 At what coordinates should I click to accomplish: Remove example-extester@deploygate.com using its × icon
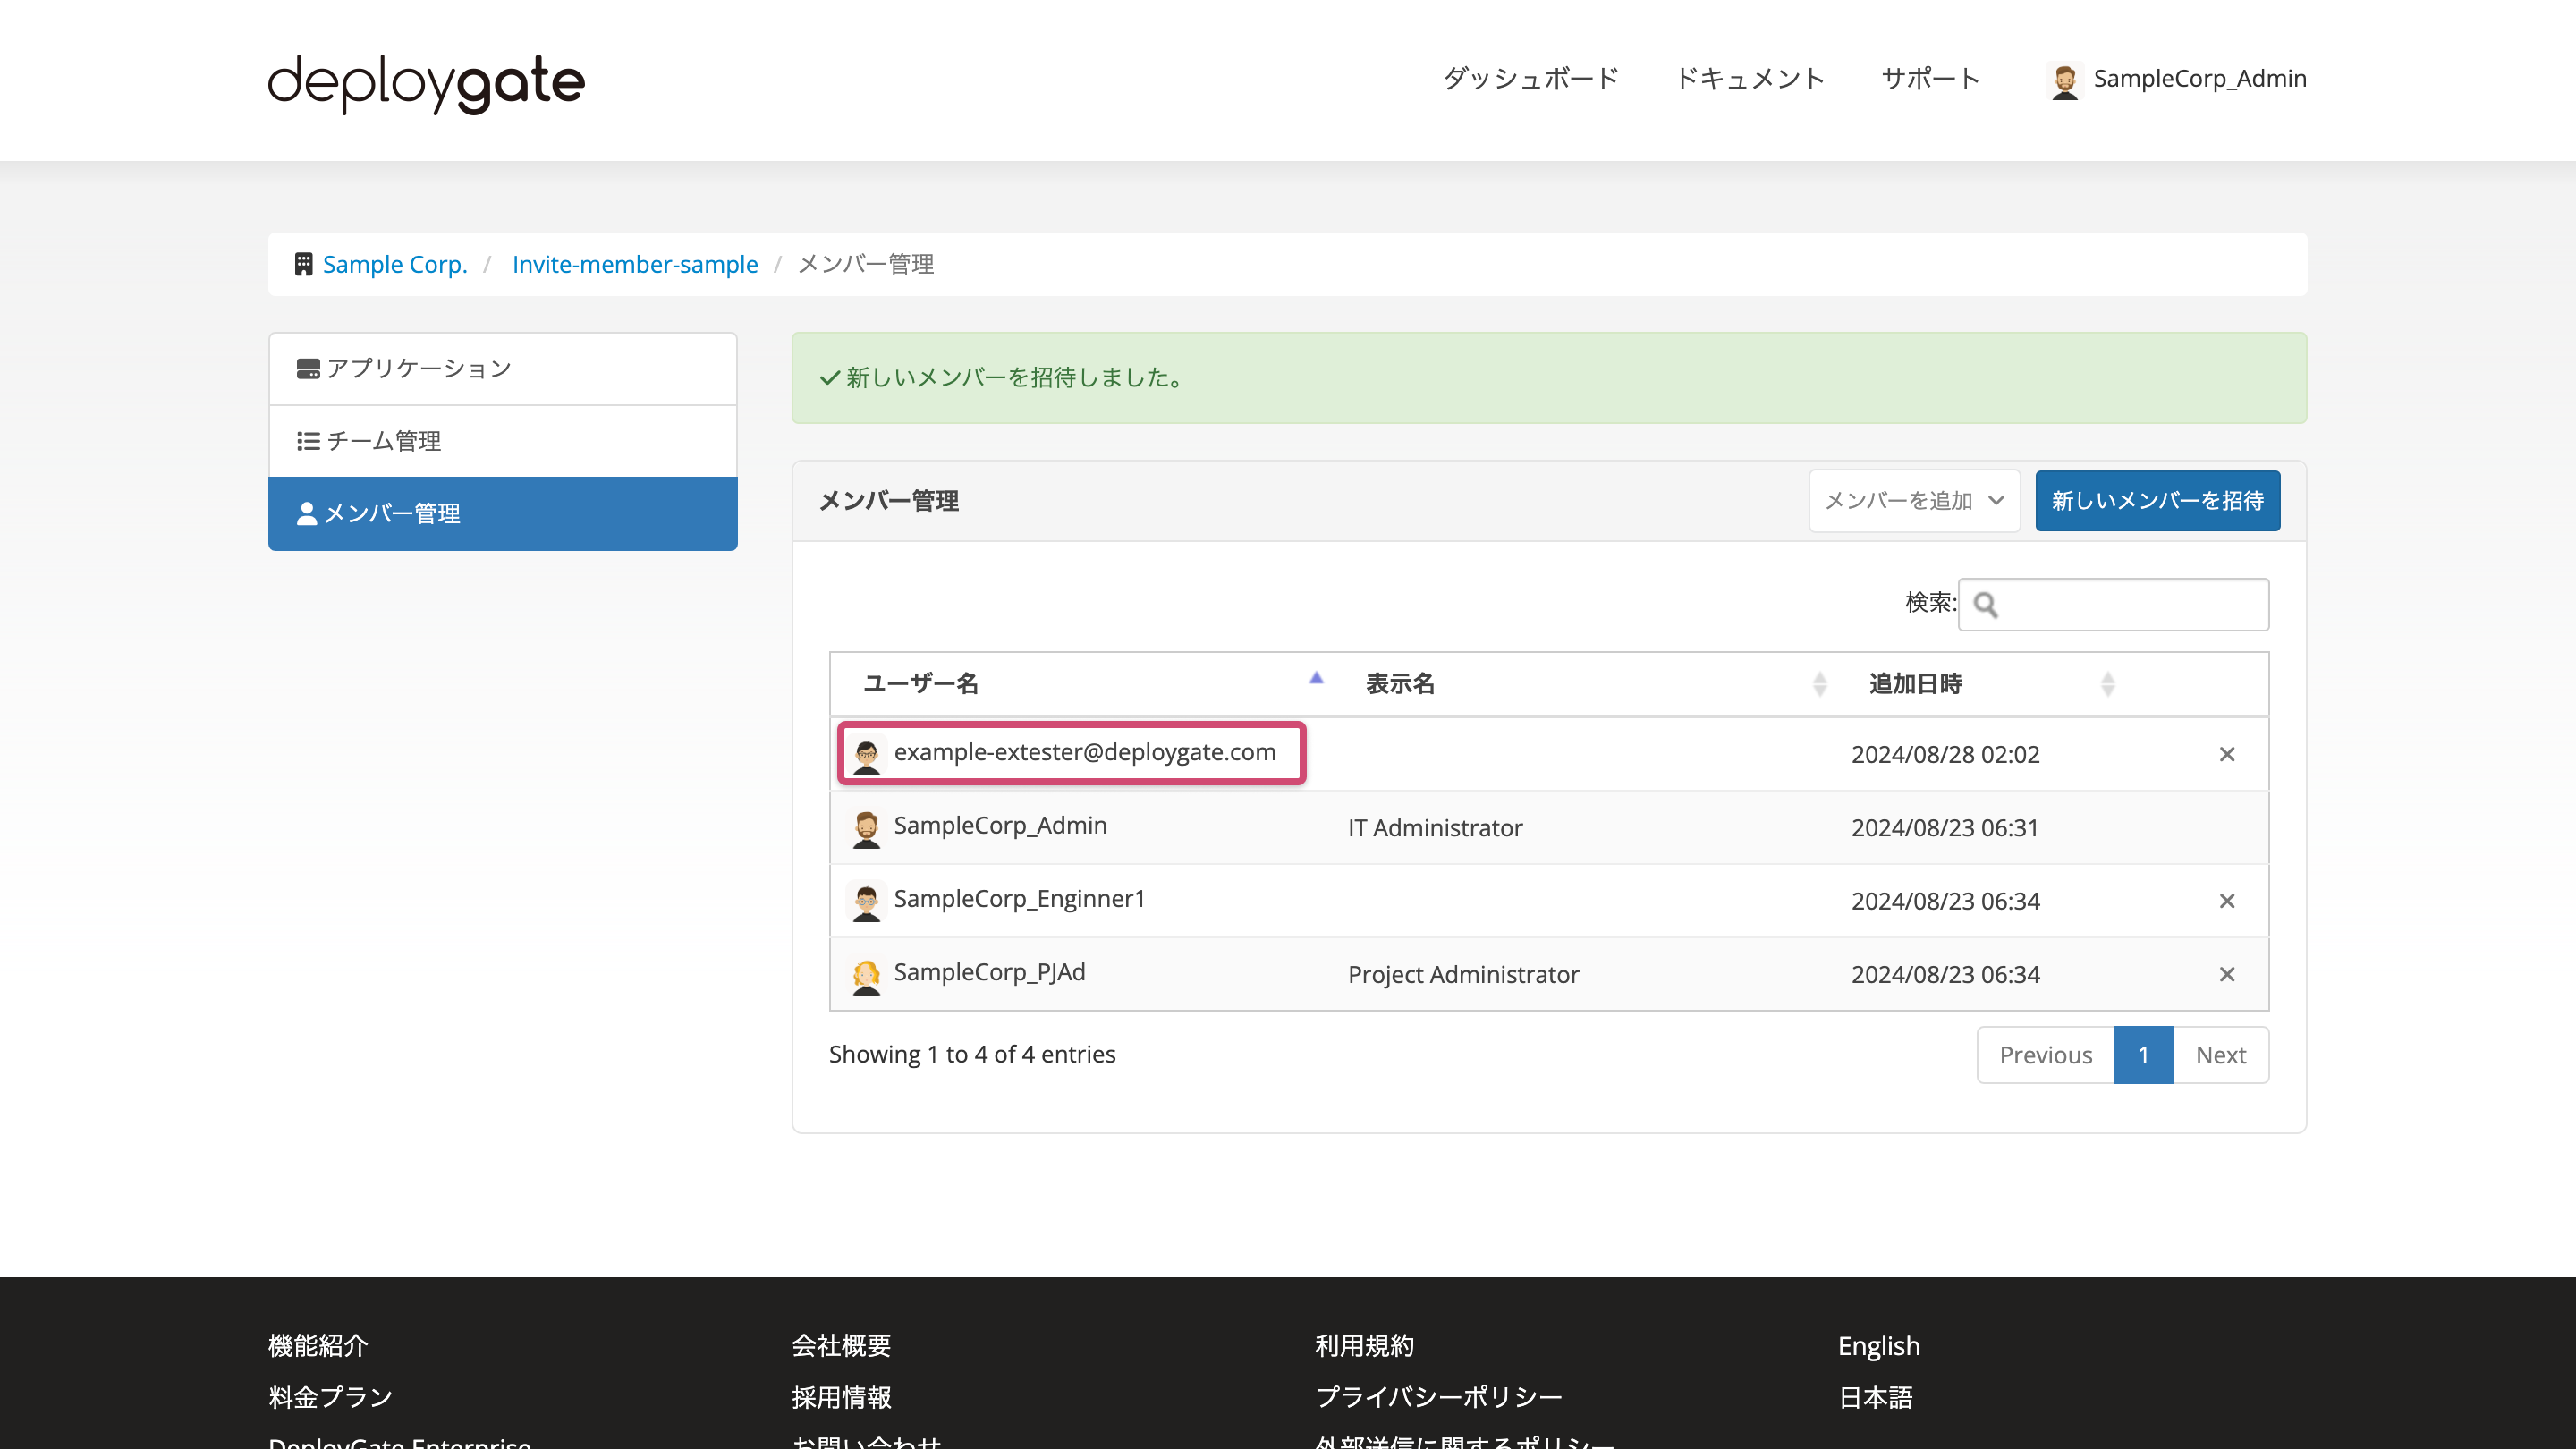point(2228,754)
